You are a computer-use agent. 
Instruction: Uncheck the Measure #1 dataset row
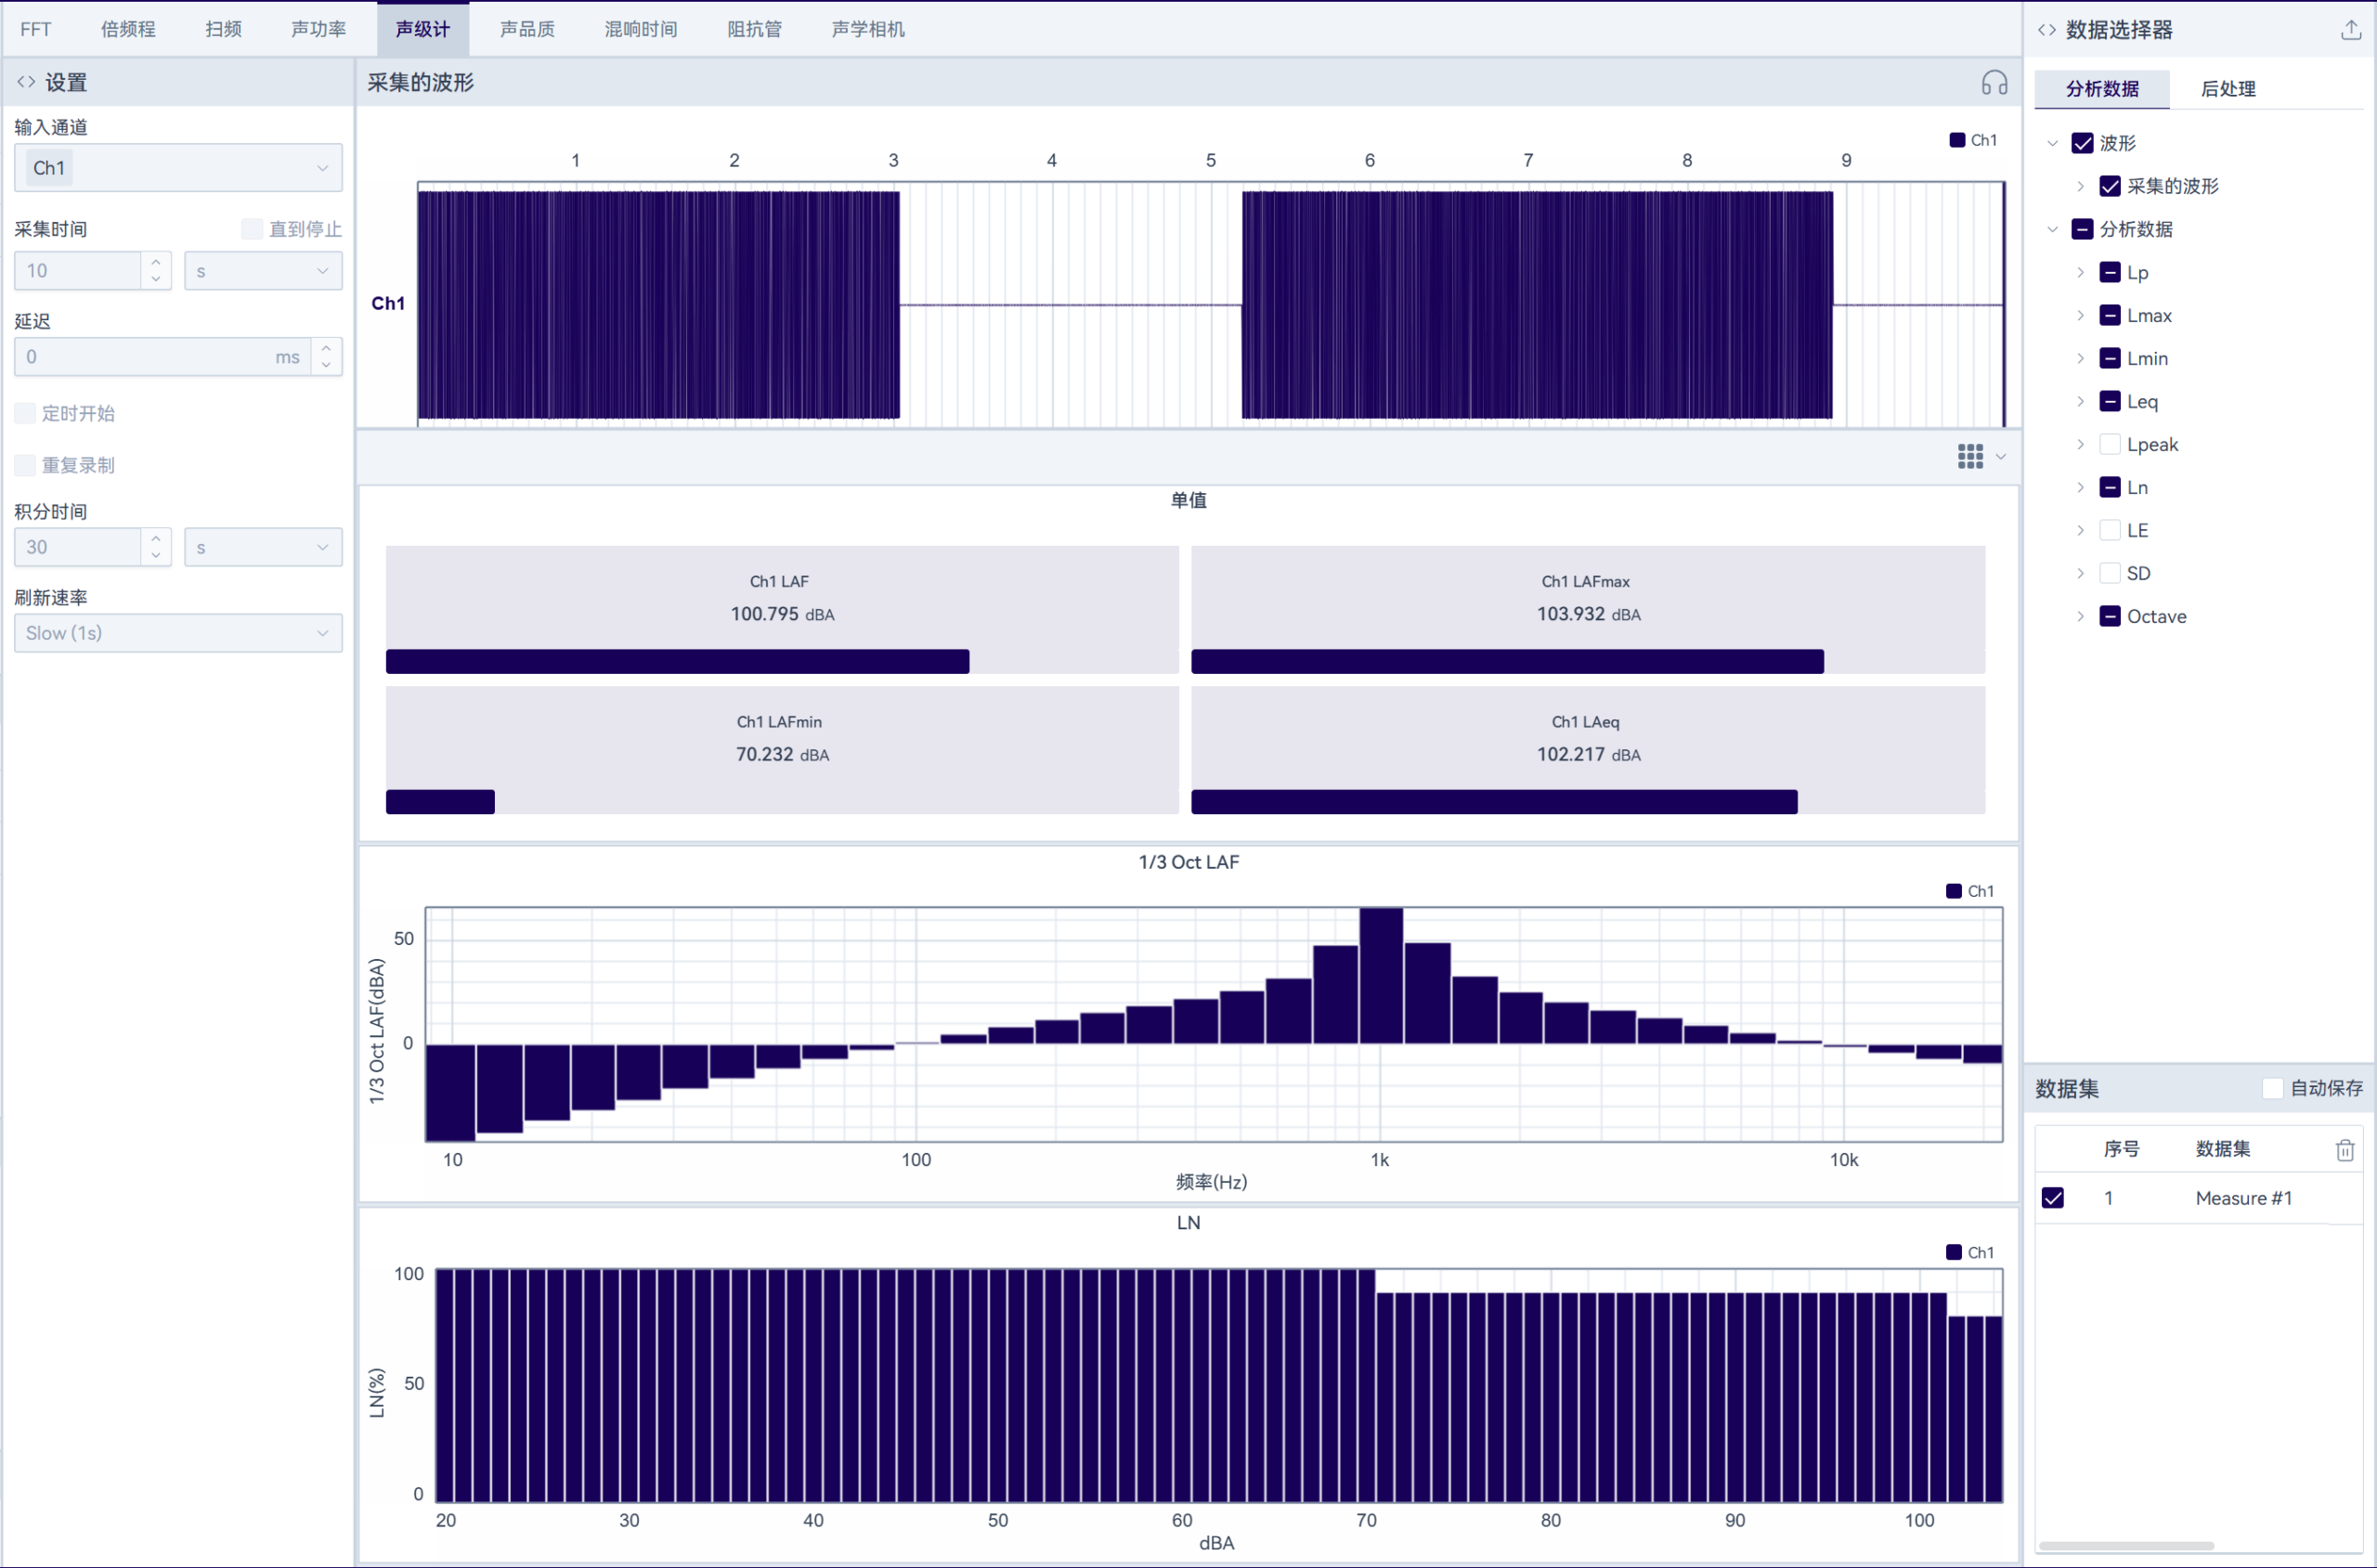(x=2052, y=1198)
